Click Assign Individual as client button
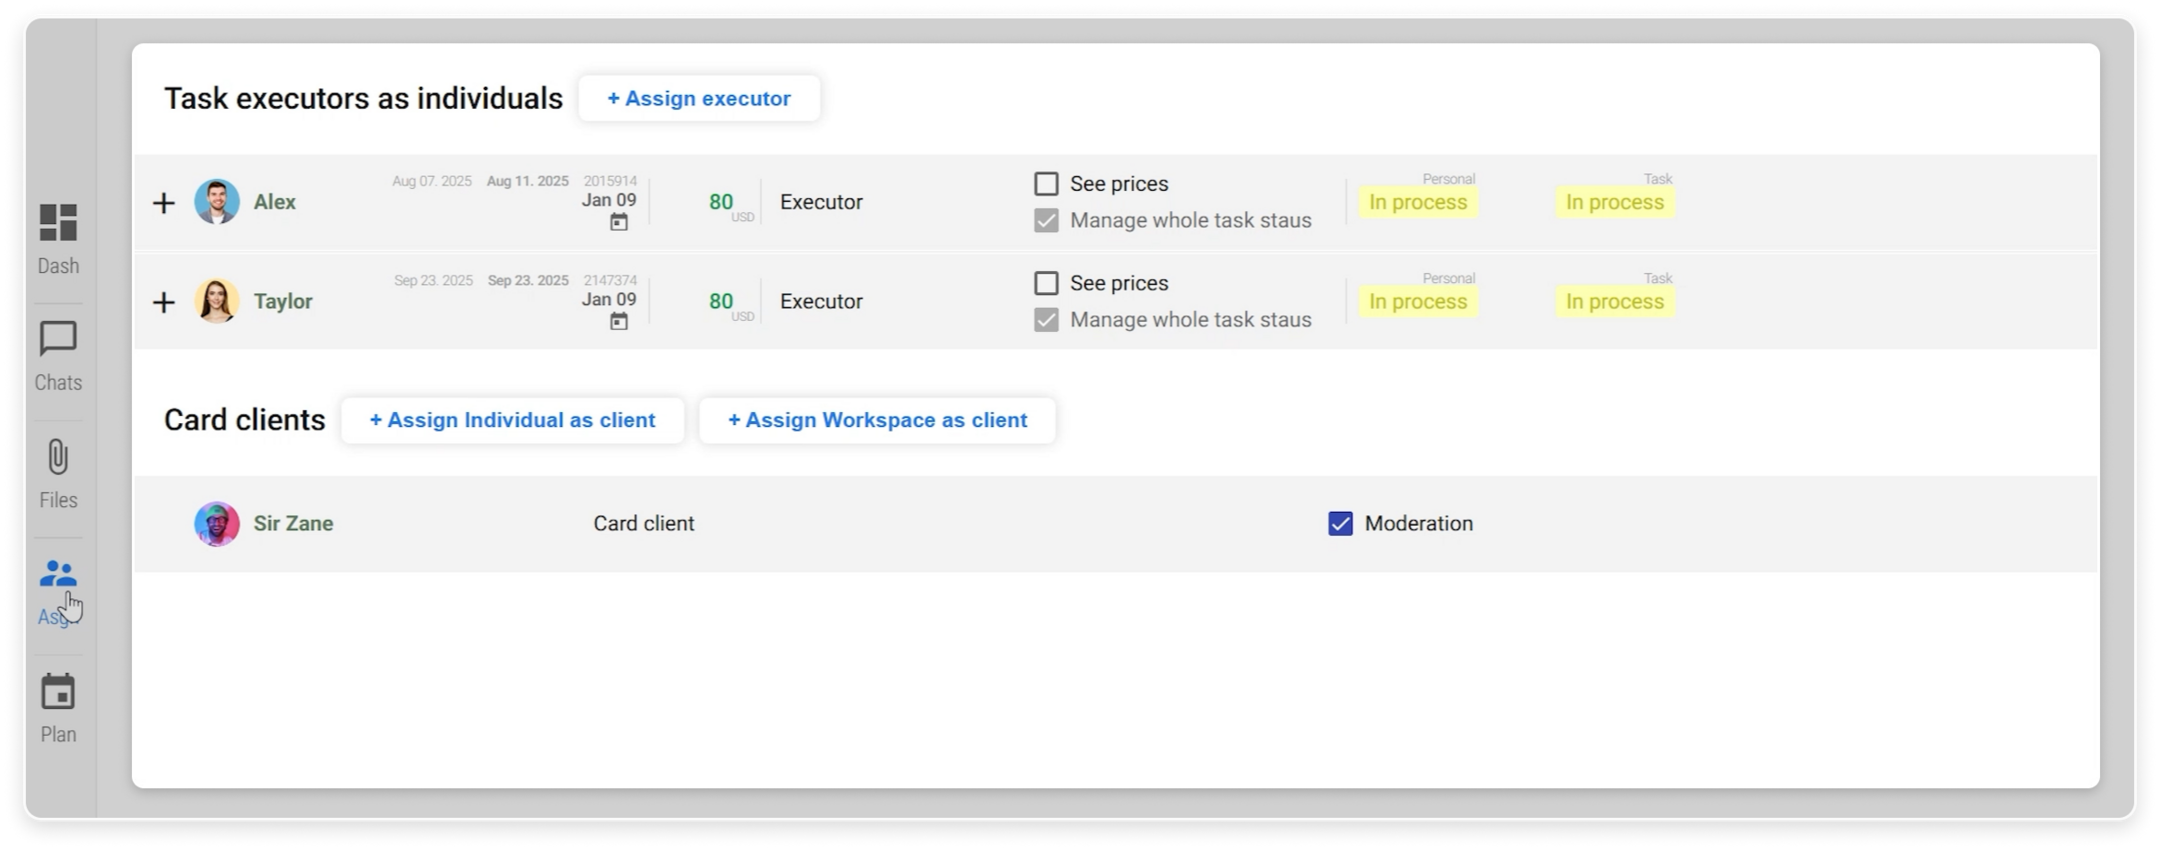 pyautogui.click(x=512, y=421)
